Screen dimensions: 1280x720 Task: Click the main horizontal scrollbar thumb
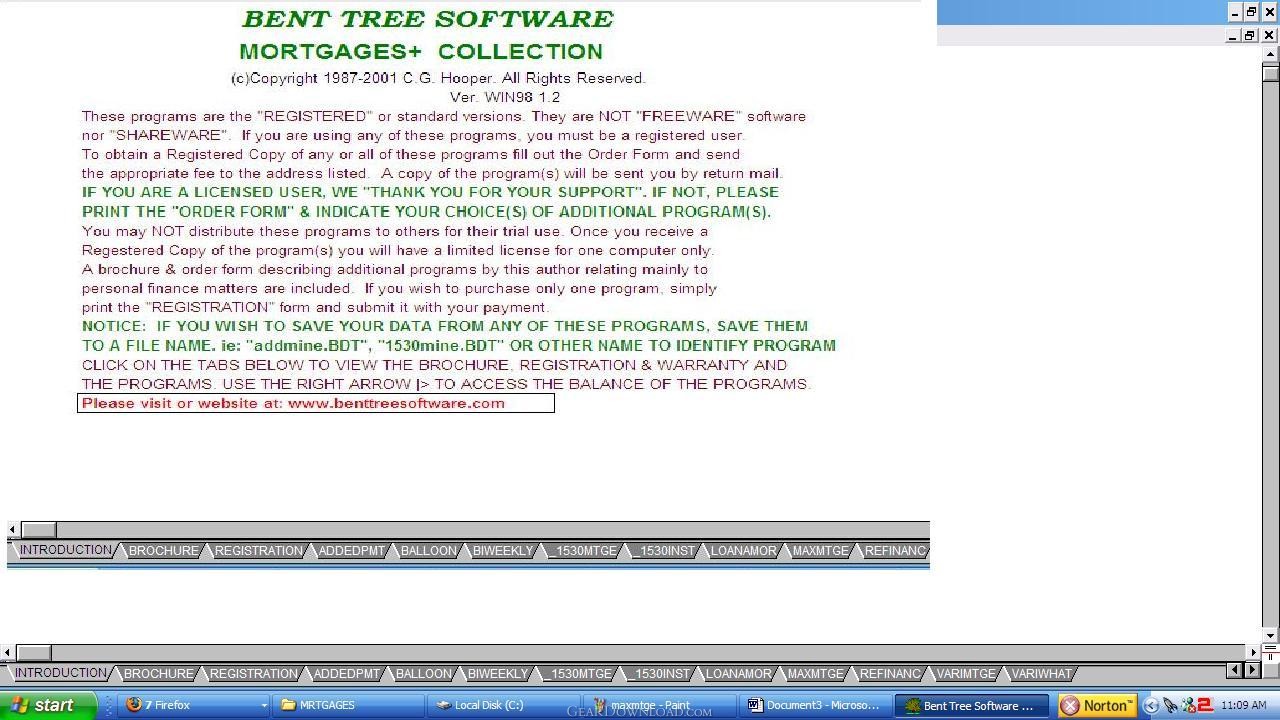point(33,652)
